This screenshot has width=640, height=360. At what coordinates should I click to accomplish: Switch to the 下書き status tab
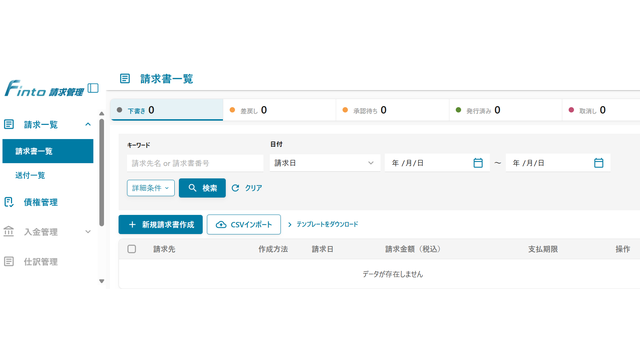point(167,110)
